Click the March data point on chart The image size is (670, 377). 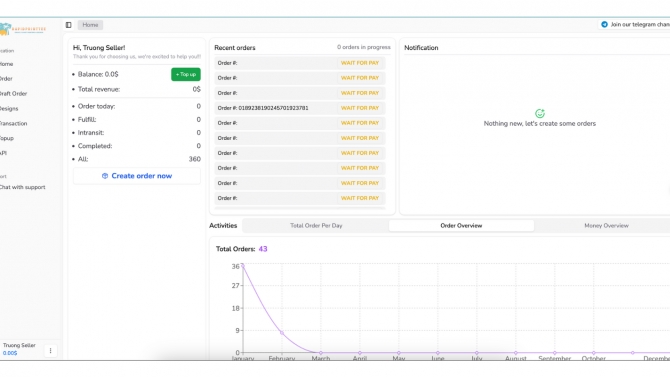(x=321, y=353)
